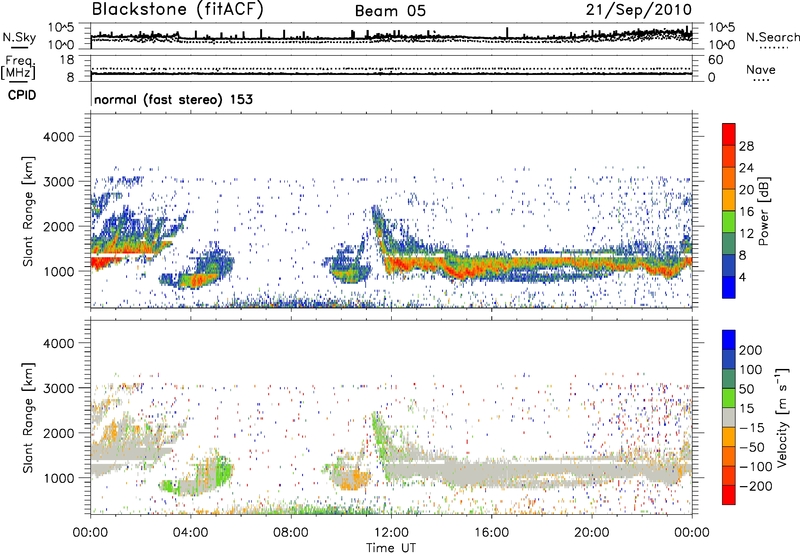Click the "16" label on Power colorbar
The image size is (800, 554).
click(x=746, y=212)
